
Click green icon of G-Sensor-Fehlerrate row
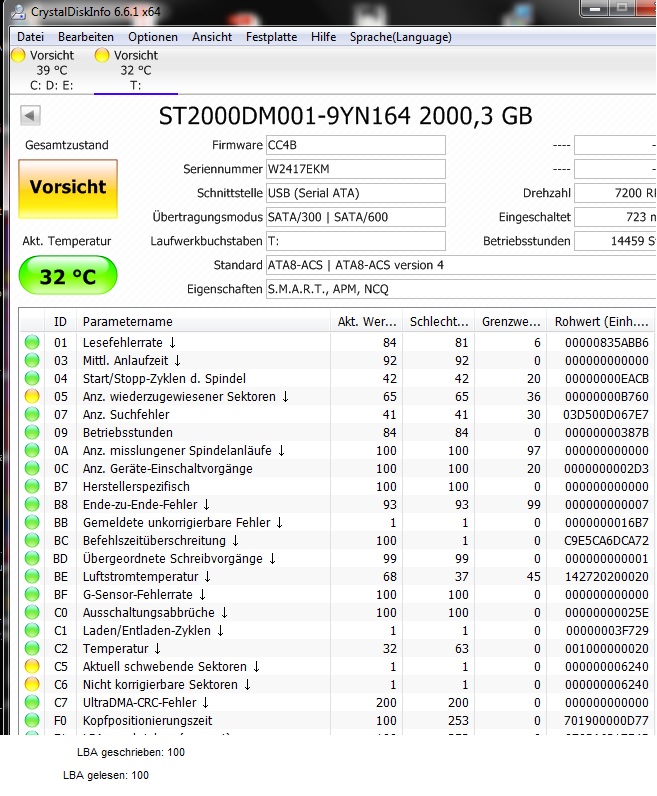click(x=32, y=594)
